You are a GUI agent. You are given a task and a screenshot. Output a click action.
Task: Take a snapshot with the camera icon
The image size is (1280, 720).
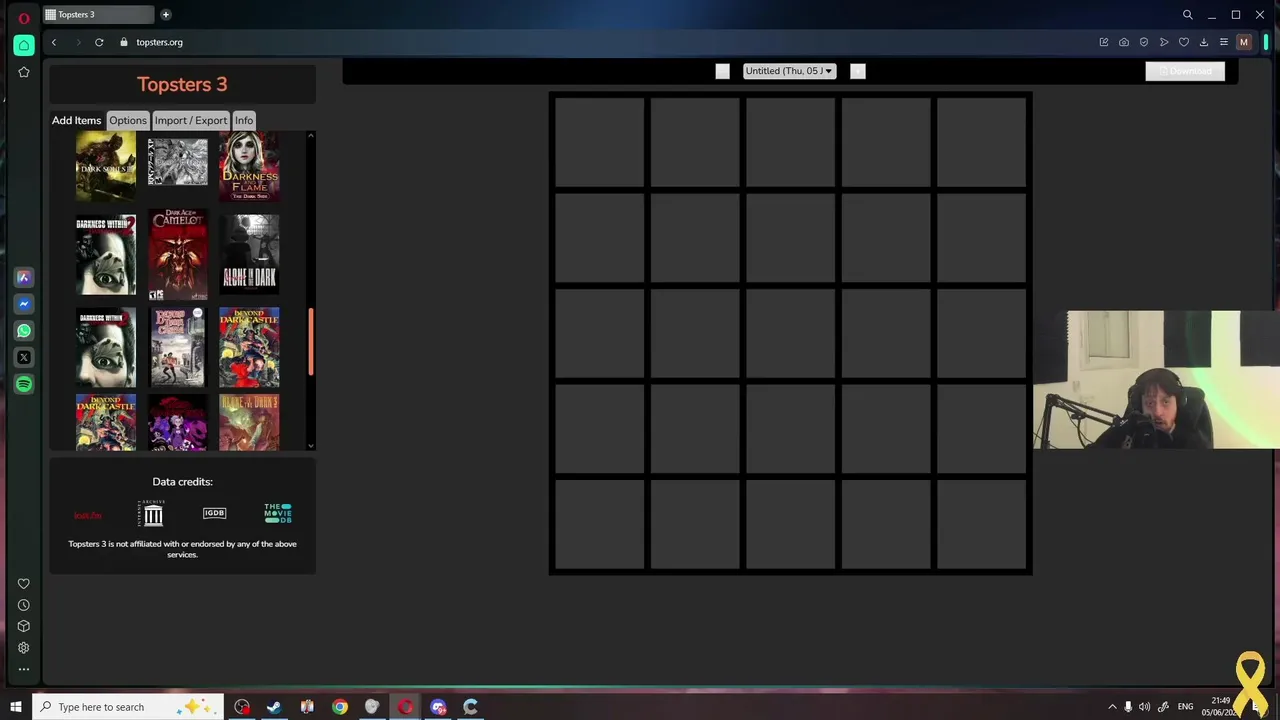pyautogui.click(x=1124, y=42)
